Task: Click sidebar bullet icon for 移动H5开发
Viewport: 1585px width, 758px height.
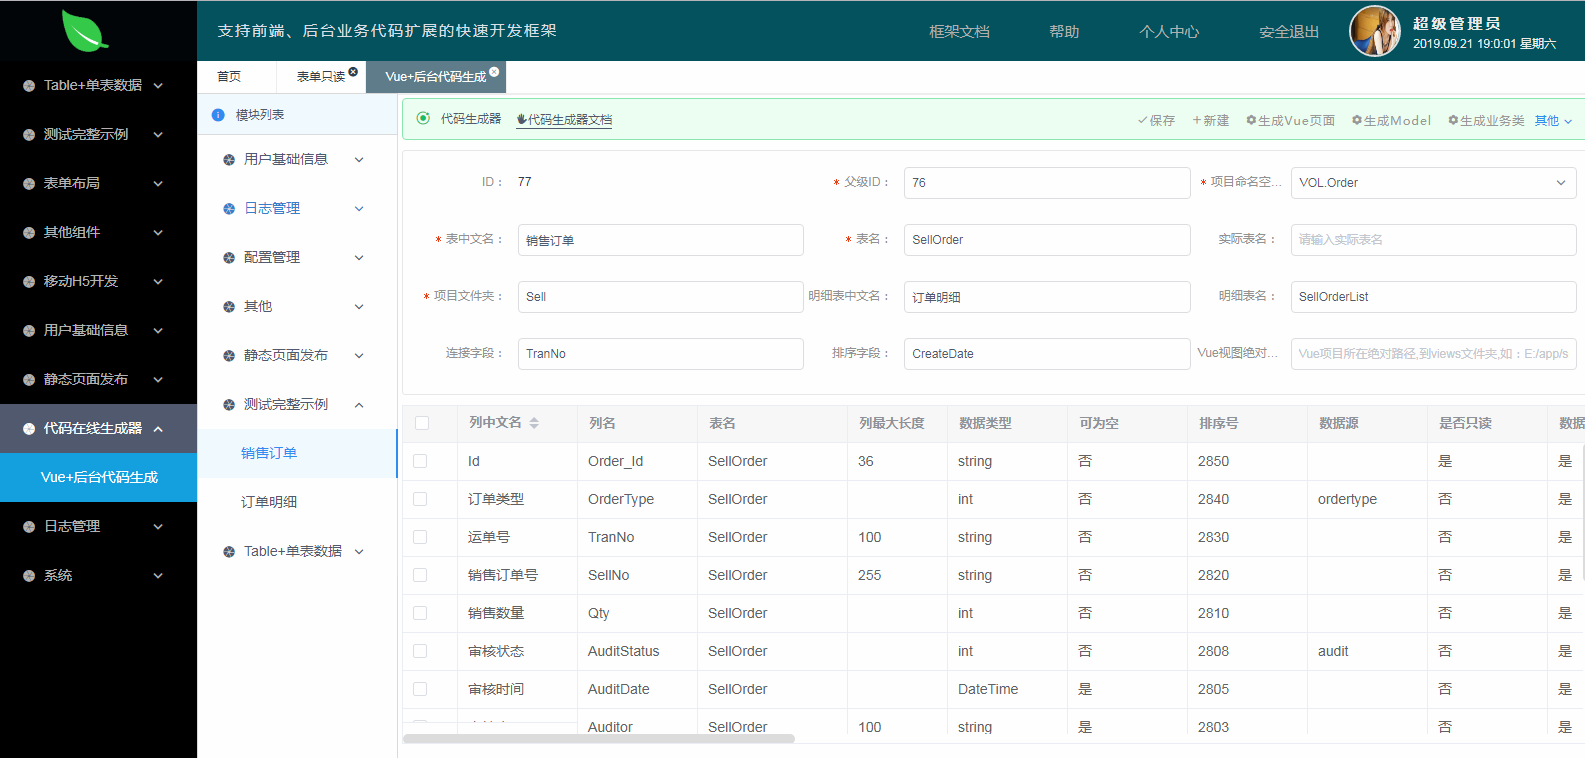Action: pos(29,282)
